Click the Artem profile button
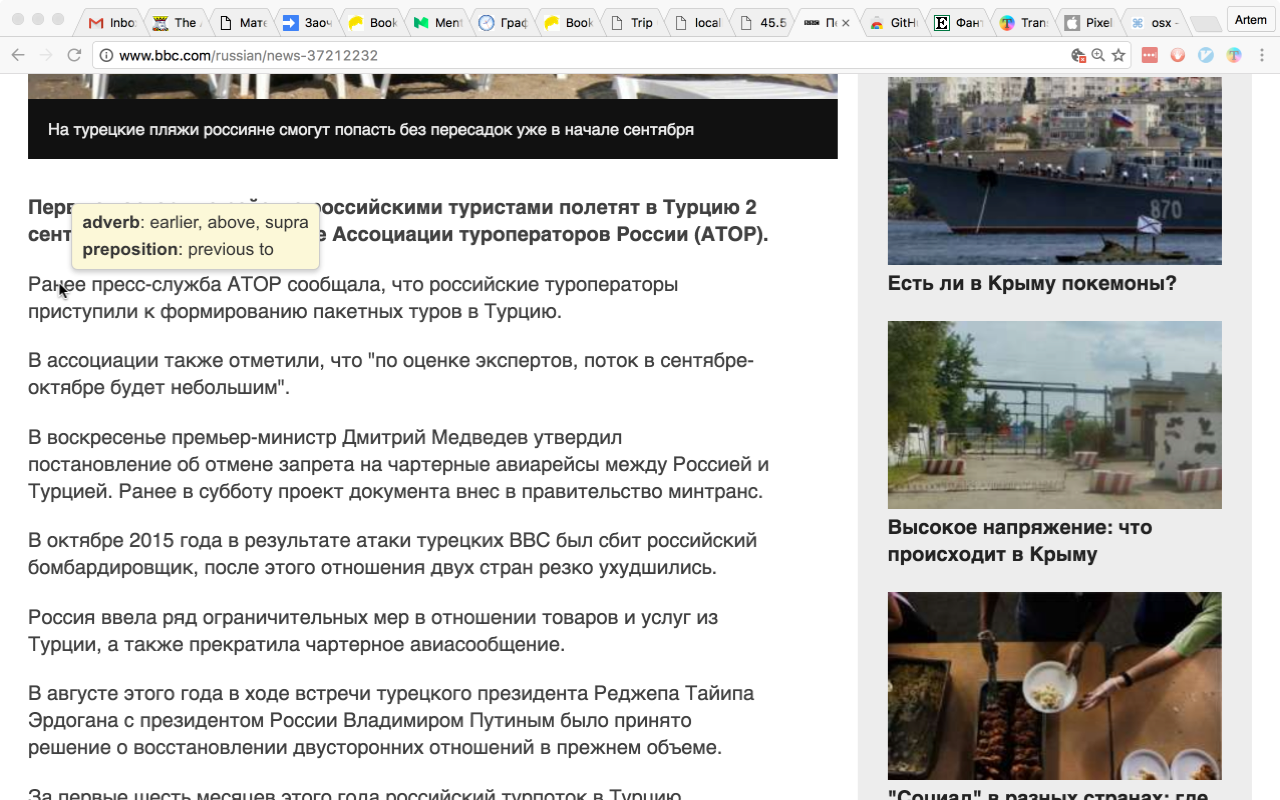 coord(1250,20)
